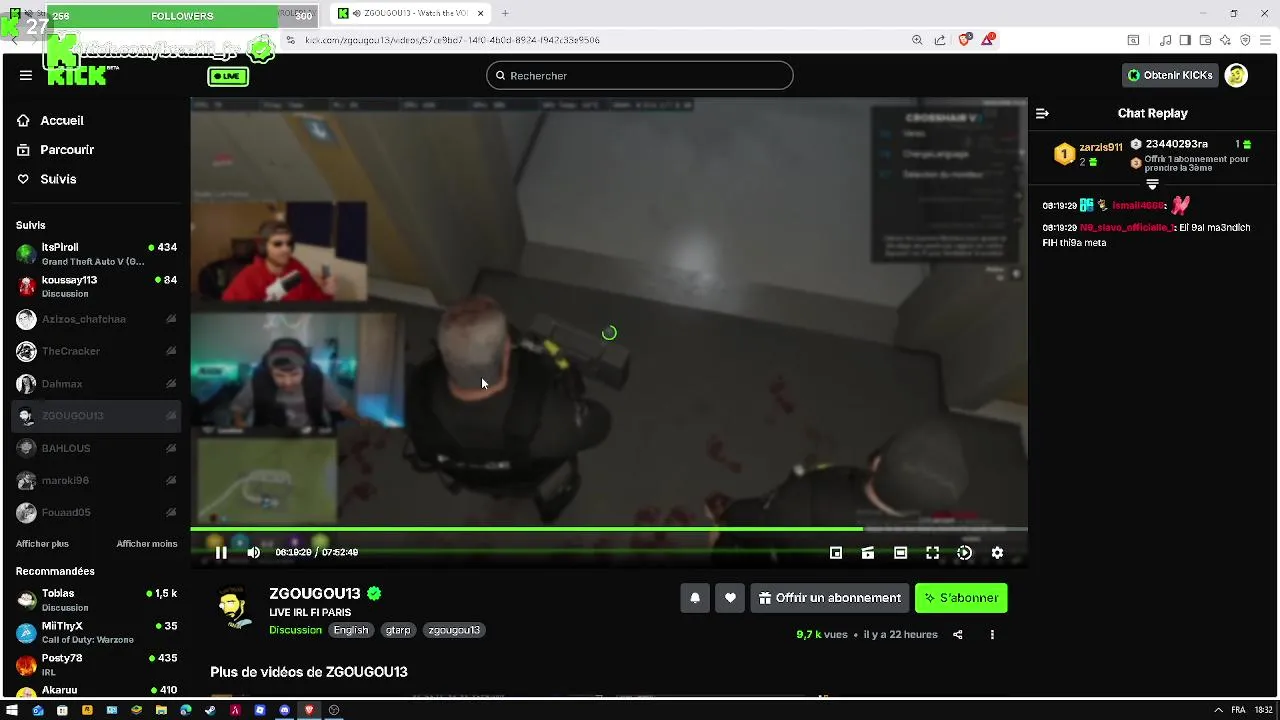Open the browser media control music icon
Viewport: 1280px width, 720px height.
click(x=1165, y=40)
